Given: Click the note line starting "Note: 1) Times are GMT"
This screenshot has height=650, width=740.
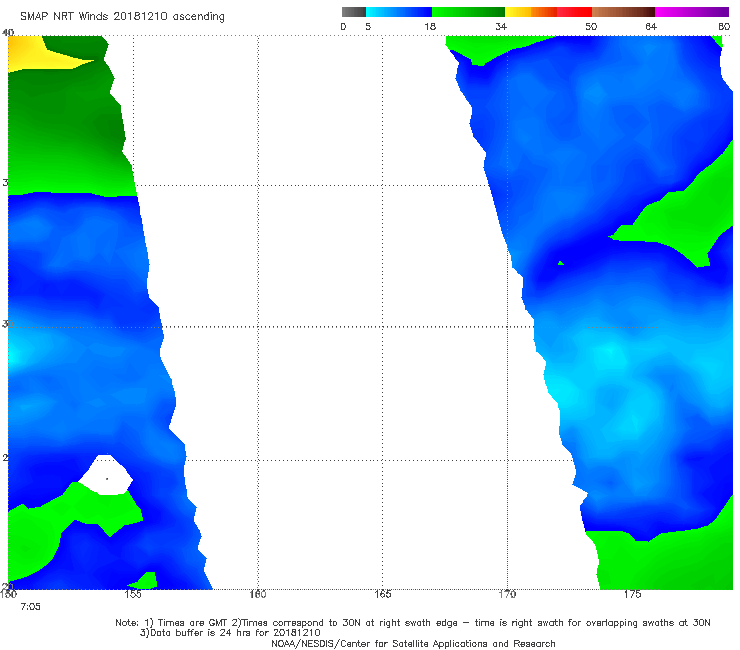Looking at the screenshot, I should [x=412, y=623].
